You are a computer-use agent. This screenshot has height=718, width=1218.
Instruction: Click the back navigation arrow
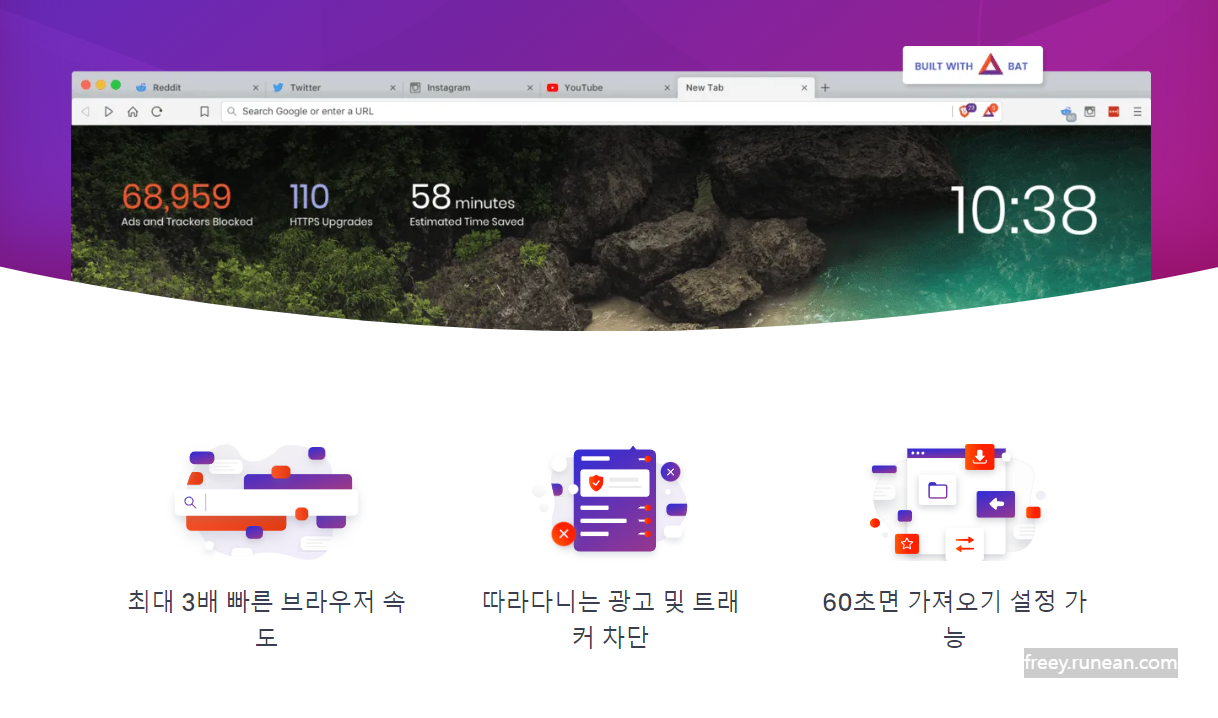(x=85, y=111)
